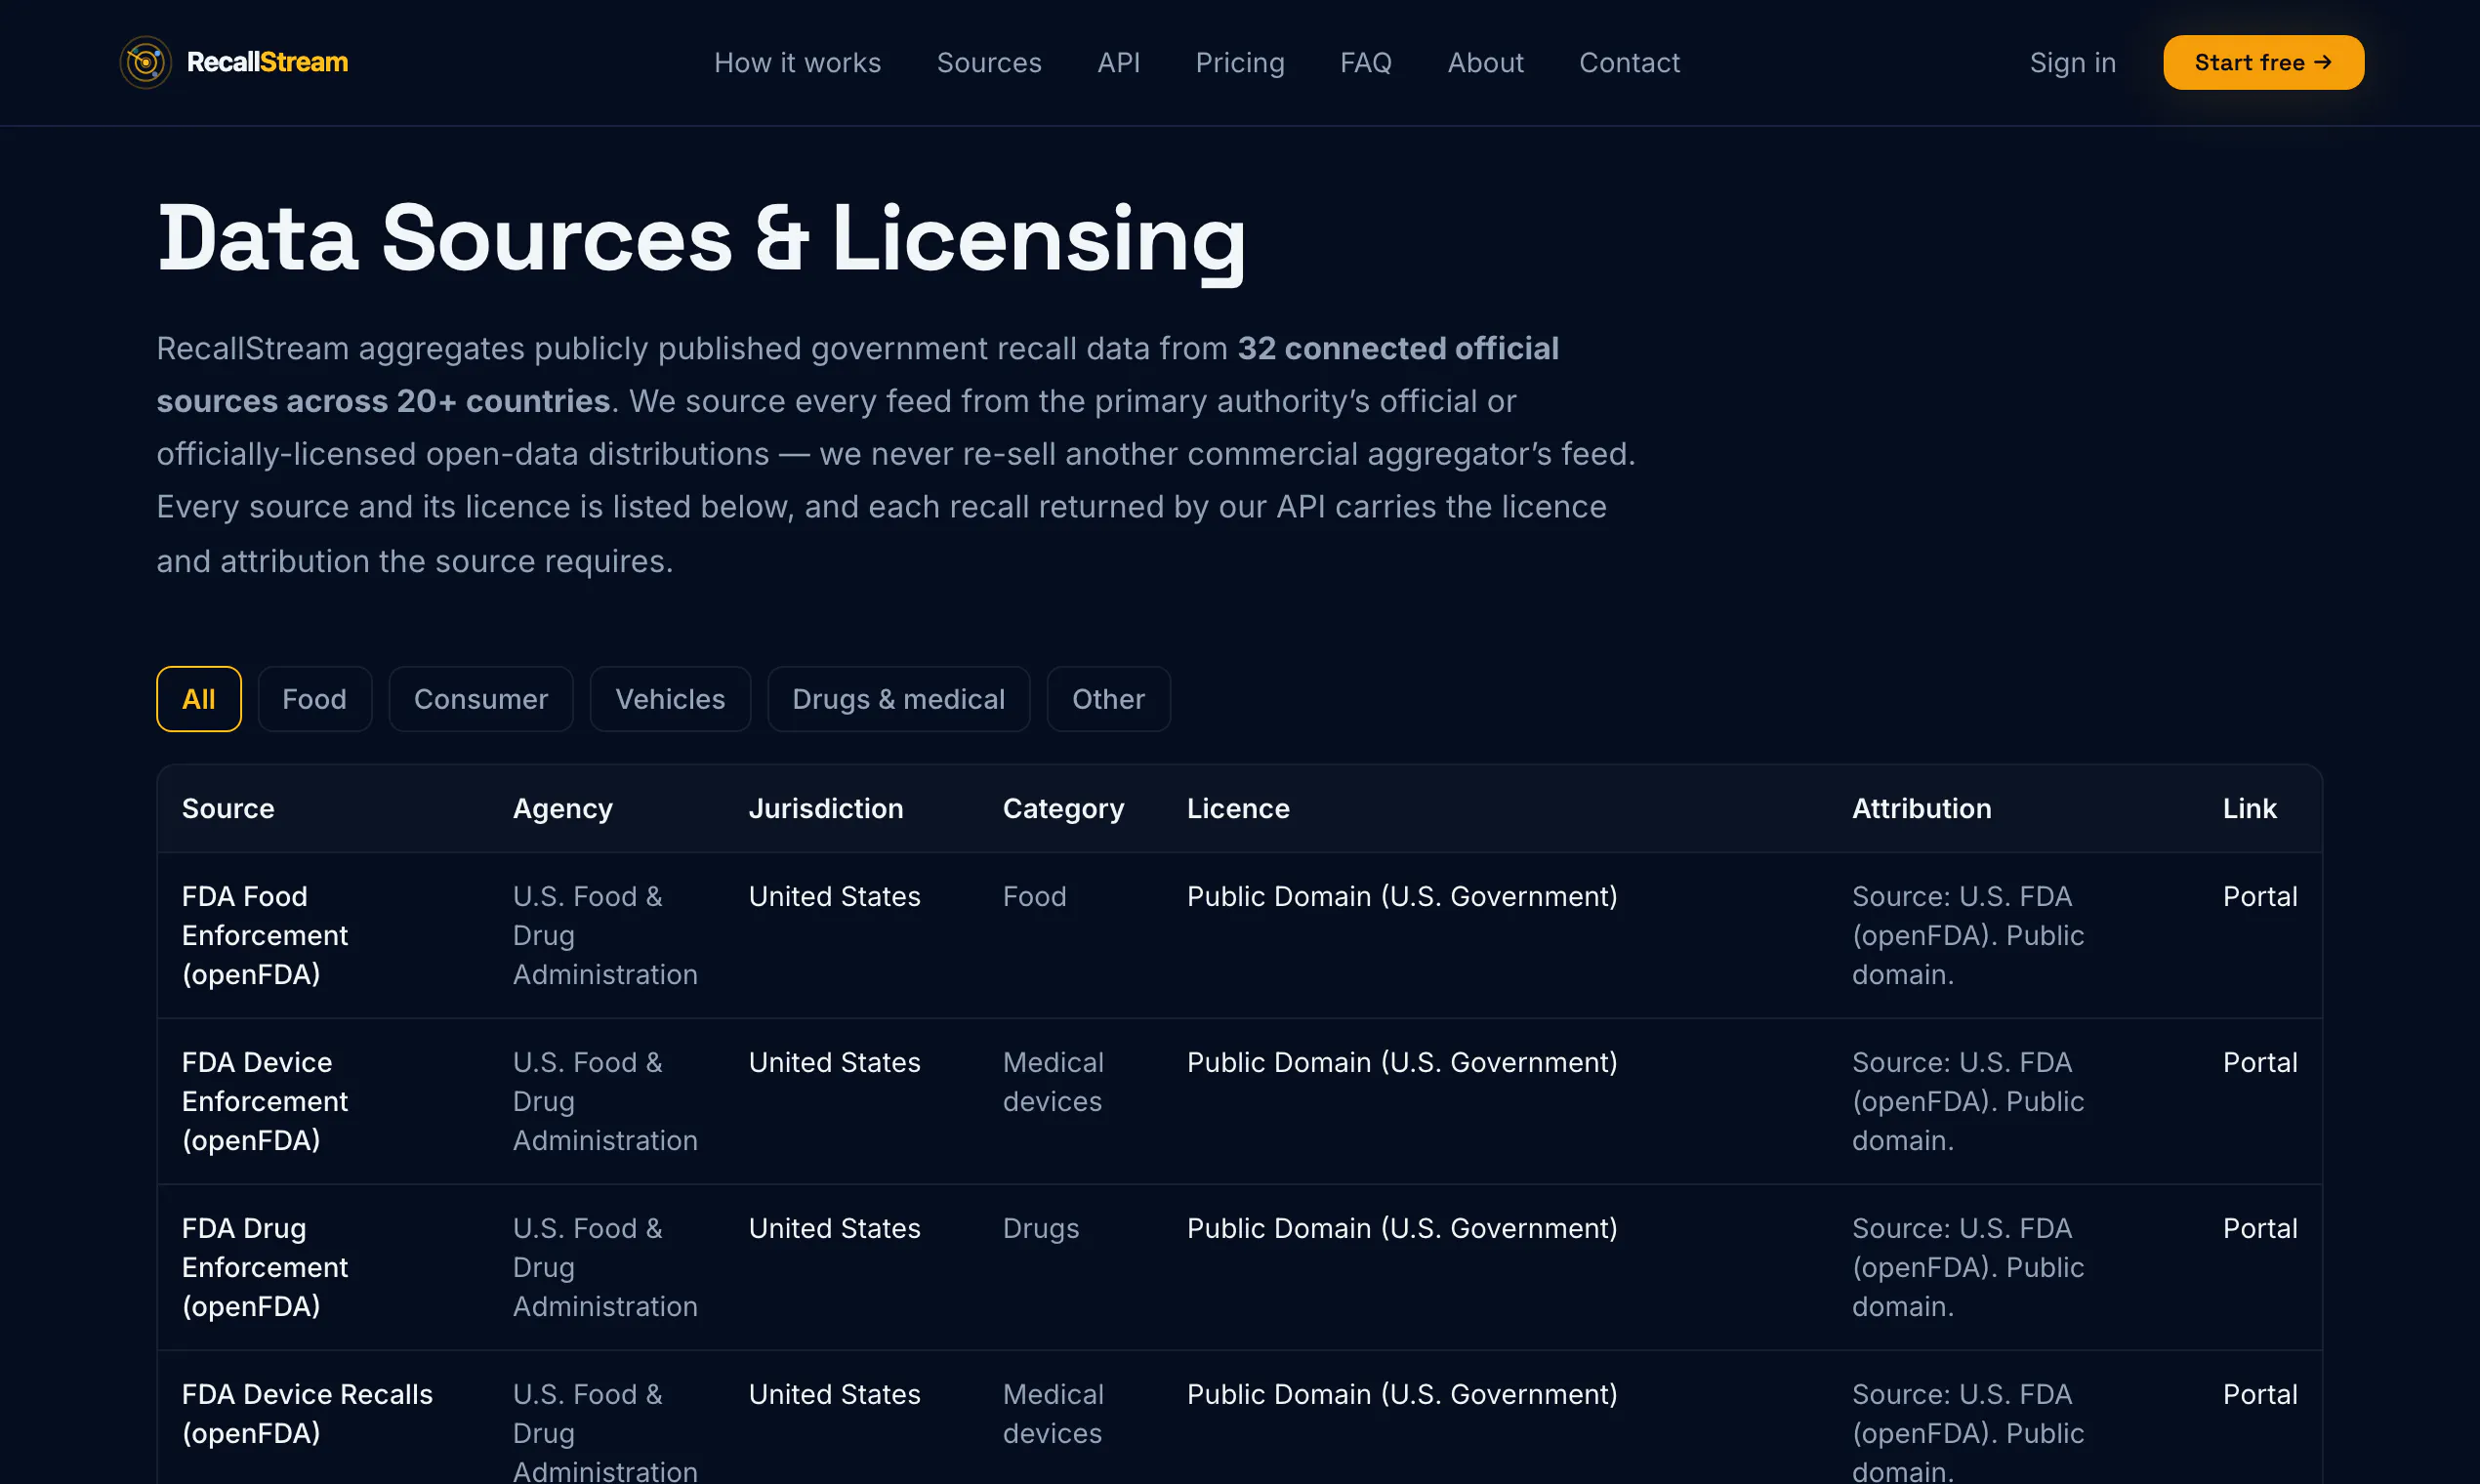Click Public Domain licence in FDA Device Enforcement row
This screenshot has height=1484, width=2480.
[x=1402, y=1062]
